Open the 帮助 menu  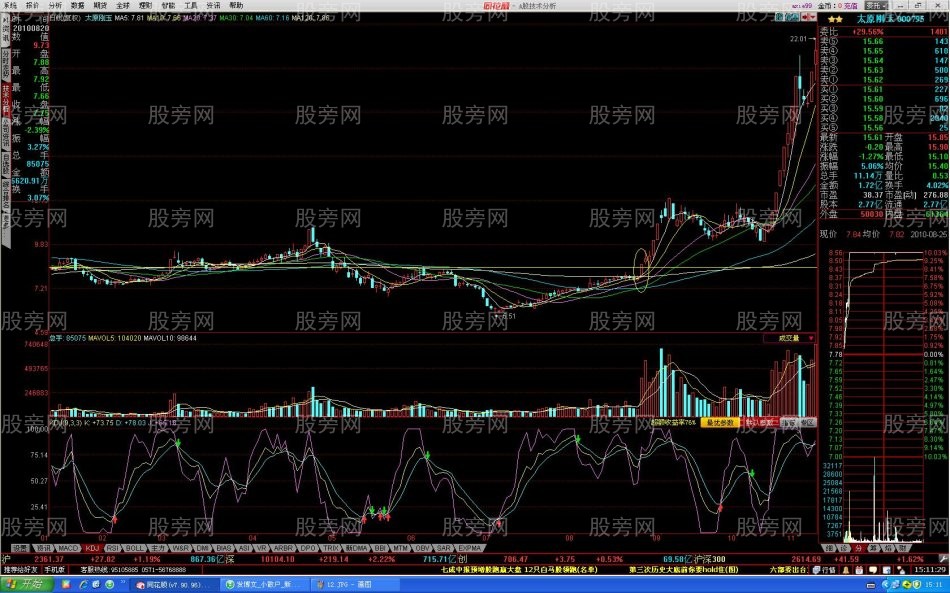[236, 5]
